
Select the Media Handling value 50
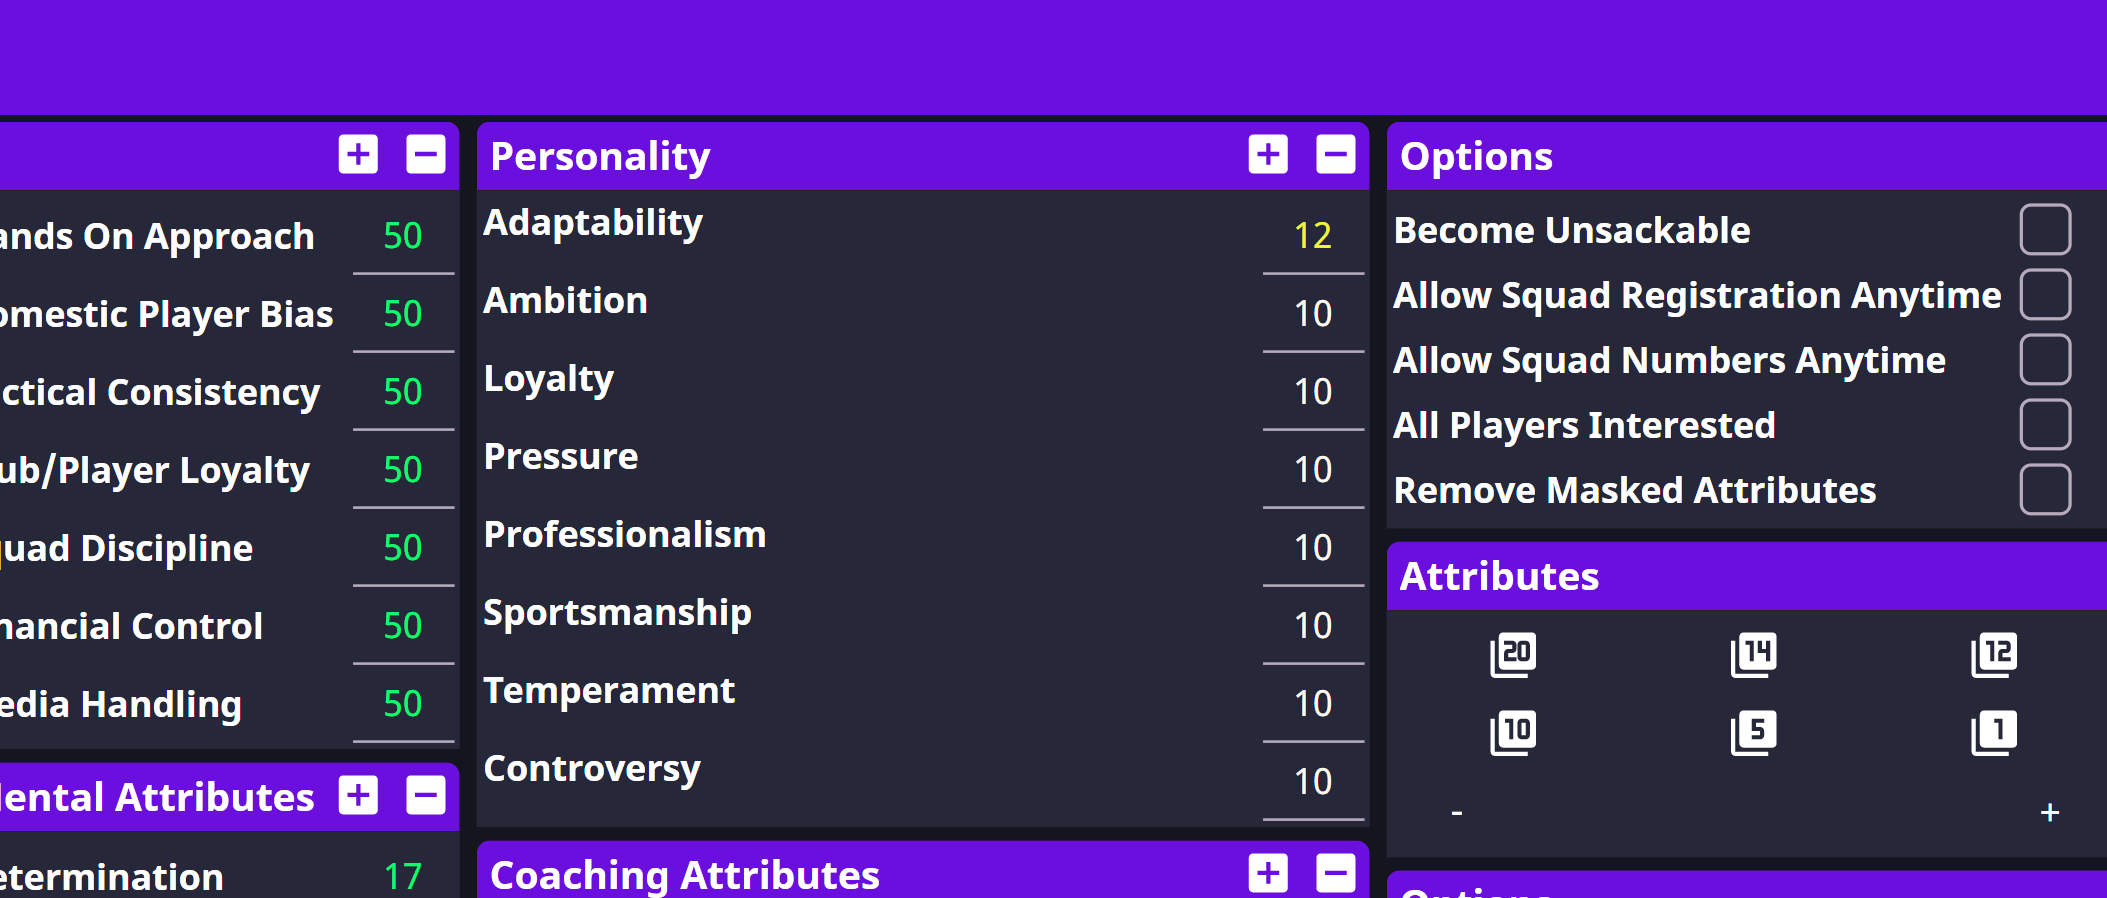pyautogui.click(x=403, y=704)
